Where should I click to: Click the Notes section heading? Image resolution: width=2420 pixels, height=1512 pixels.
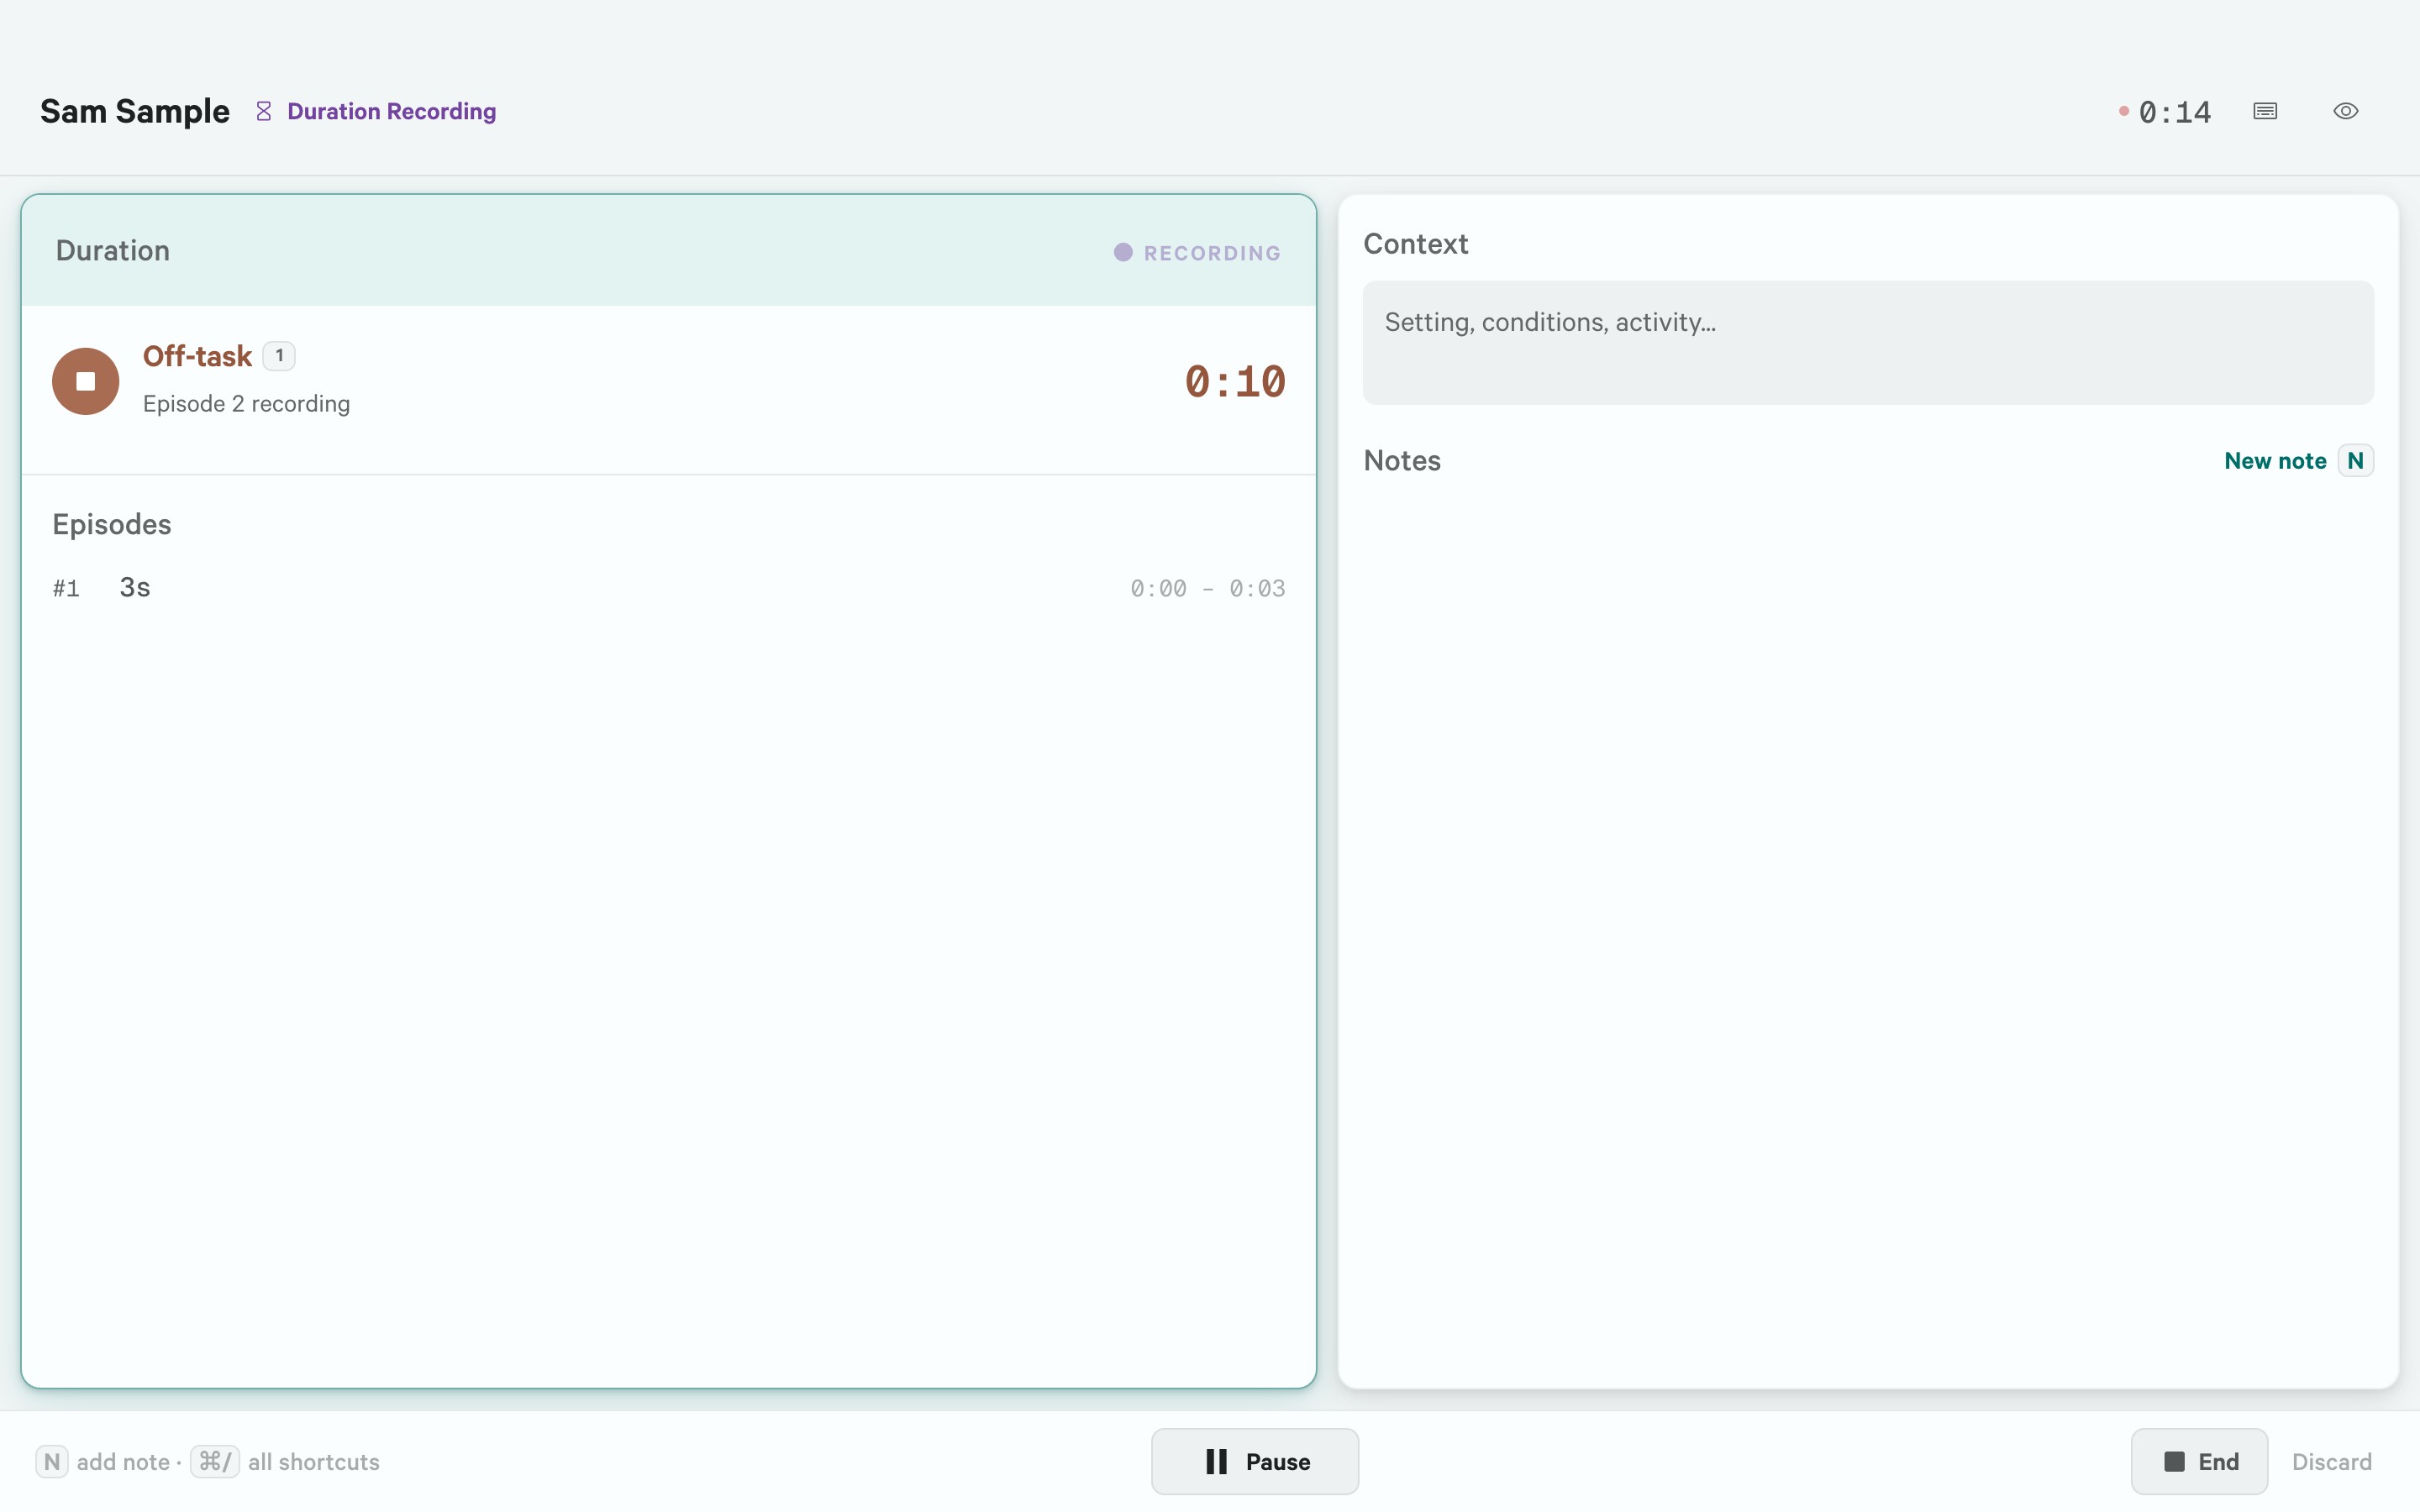1402,460
